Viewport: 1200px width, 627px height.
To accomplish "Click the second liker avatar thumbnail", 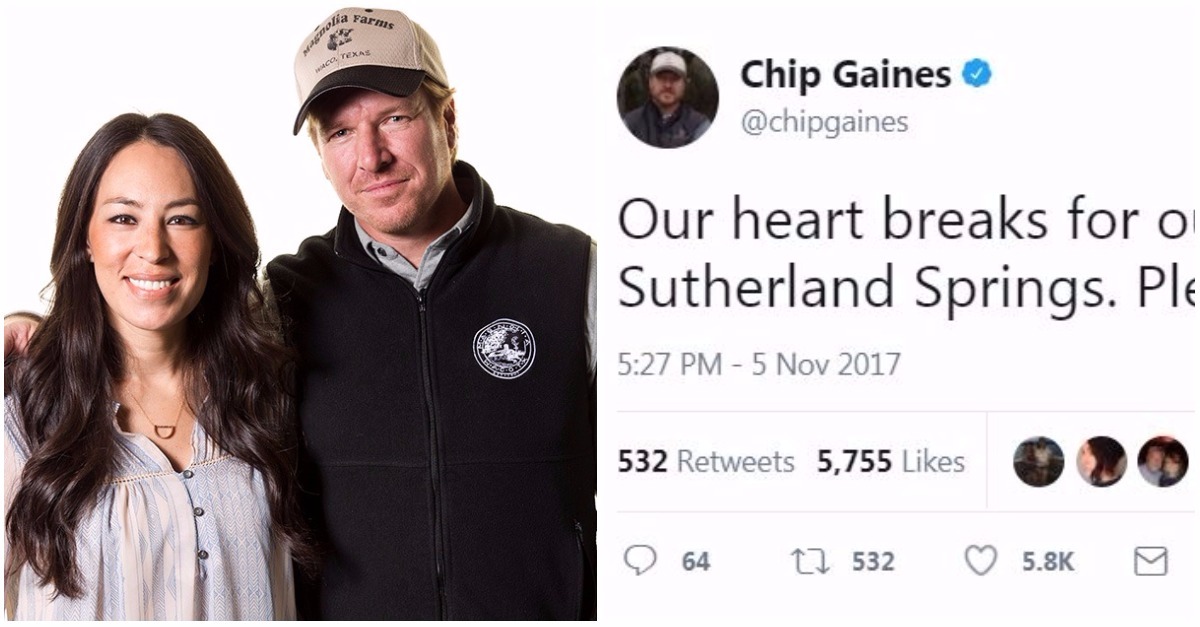I will click(1101, 461).
